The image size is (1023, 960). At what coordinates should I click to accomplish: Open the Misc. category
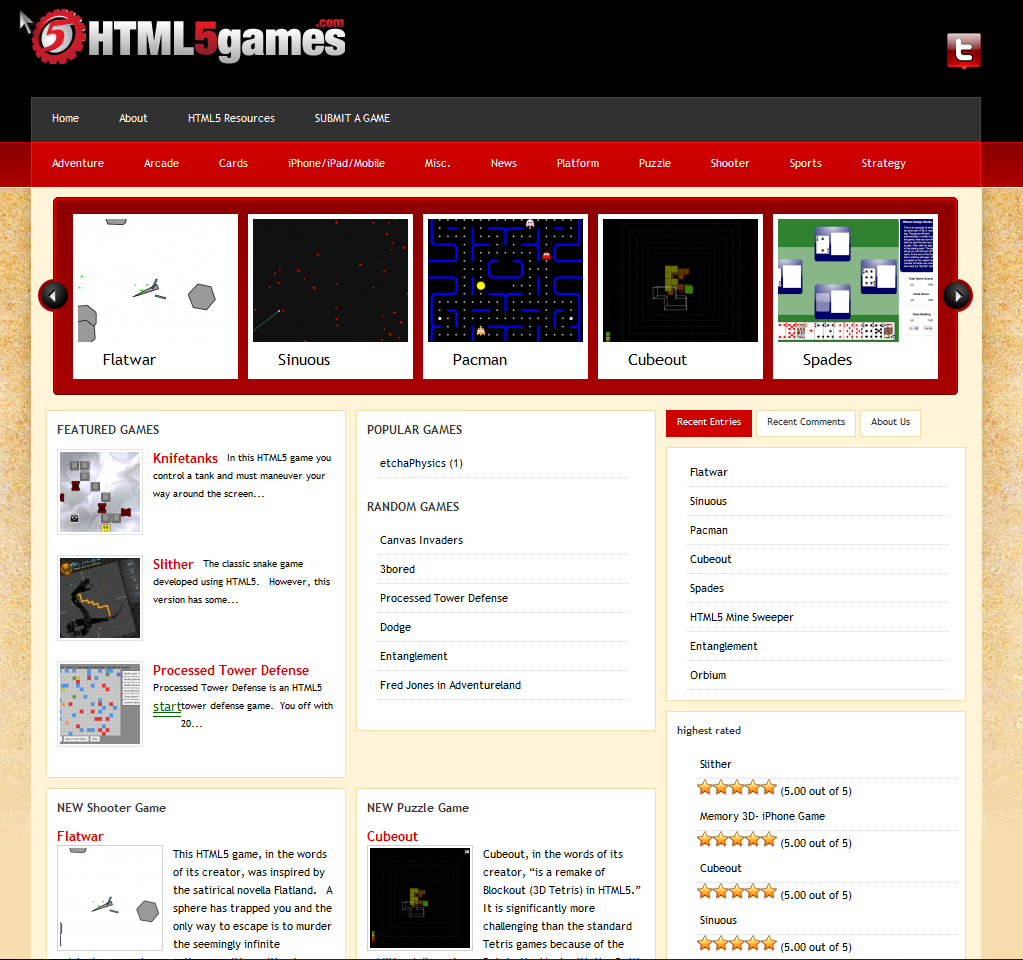tap(438, 163)
